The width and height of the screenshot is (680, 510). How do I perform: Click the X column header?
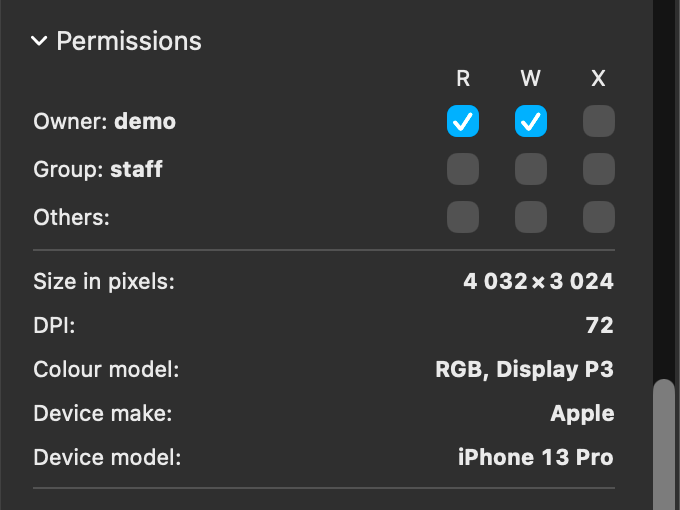coord(599,78)
